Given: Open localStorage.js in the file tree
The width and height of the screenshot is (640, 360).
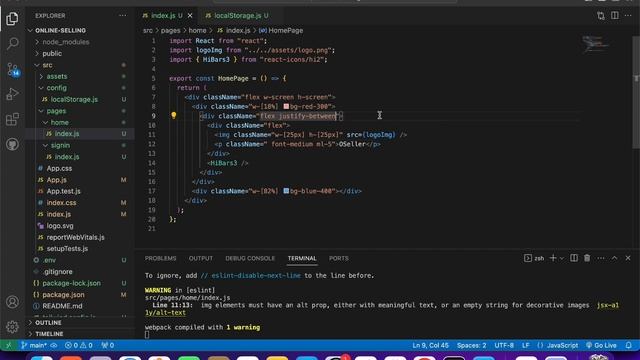Looking at the screenshot, I should pyautogui.click(x=74, y=99).
